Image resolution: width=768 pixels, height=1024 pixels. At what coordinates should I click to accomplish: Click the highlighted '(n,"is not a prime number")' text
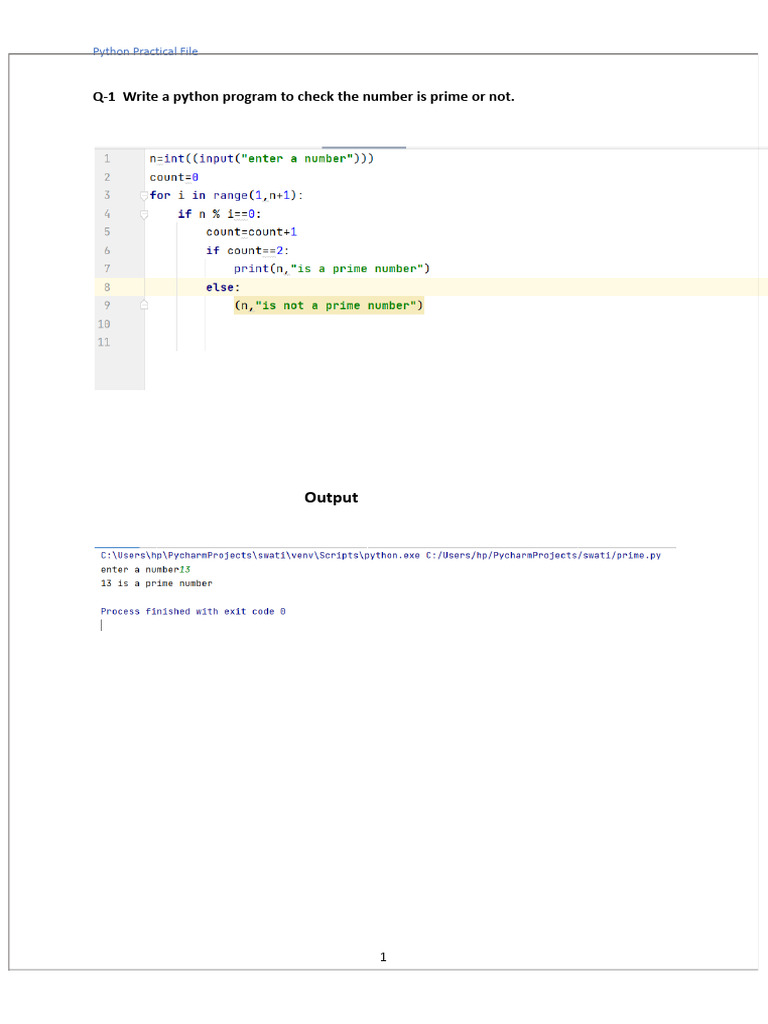pyautogui.click(x=328, y=306)
